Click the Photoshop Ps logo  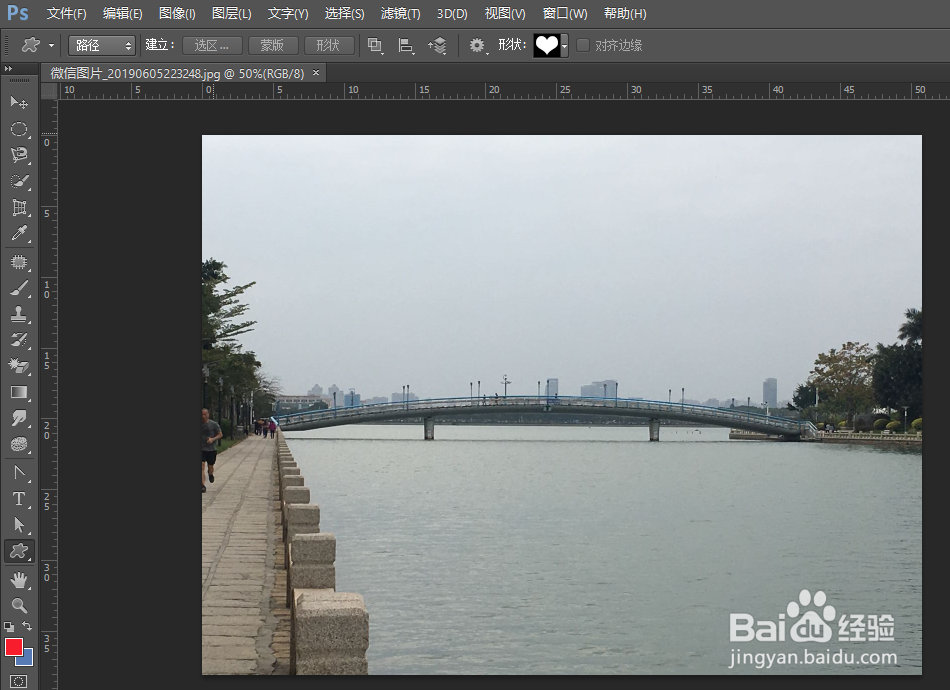(x=18, y=13)
